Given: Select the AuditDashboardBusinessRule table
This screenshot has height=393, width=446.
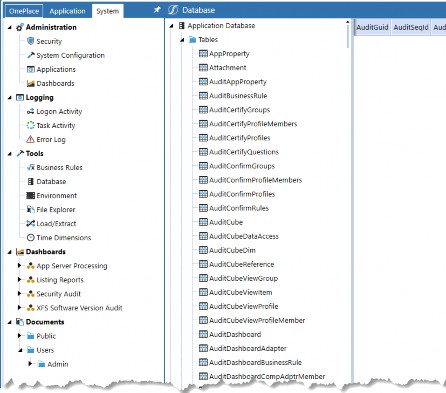Looking at the screenshot, I should tap(255, 362).
